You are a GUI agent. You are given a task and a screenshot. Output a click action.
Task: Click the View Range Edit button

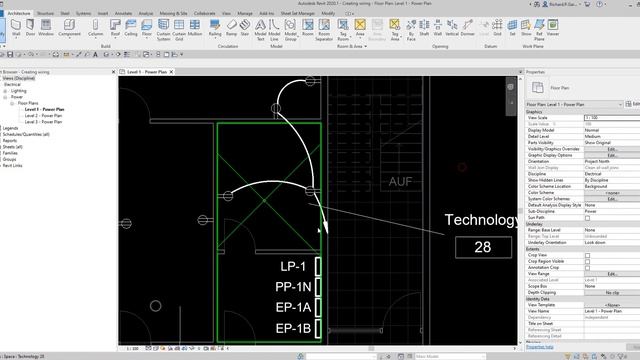point(612,274)
